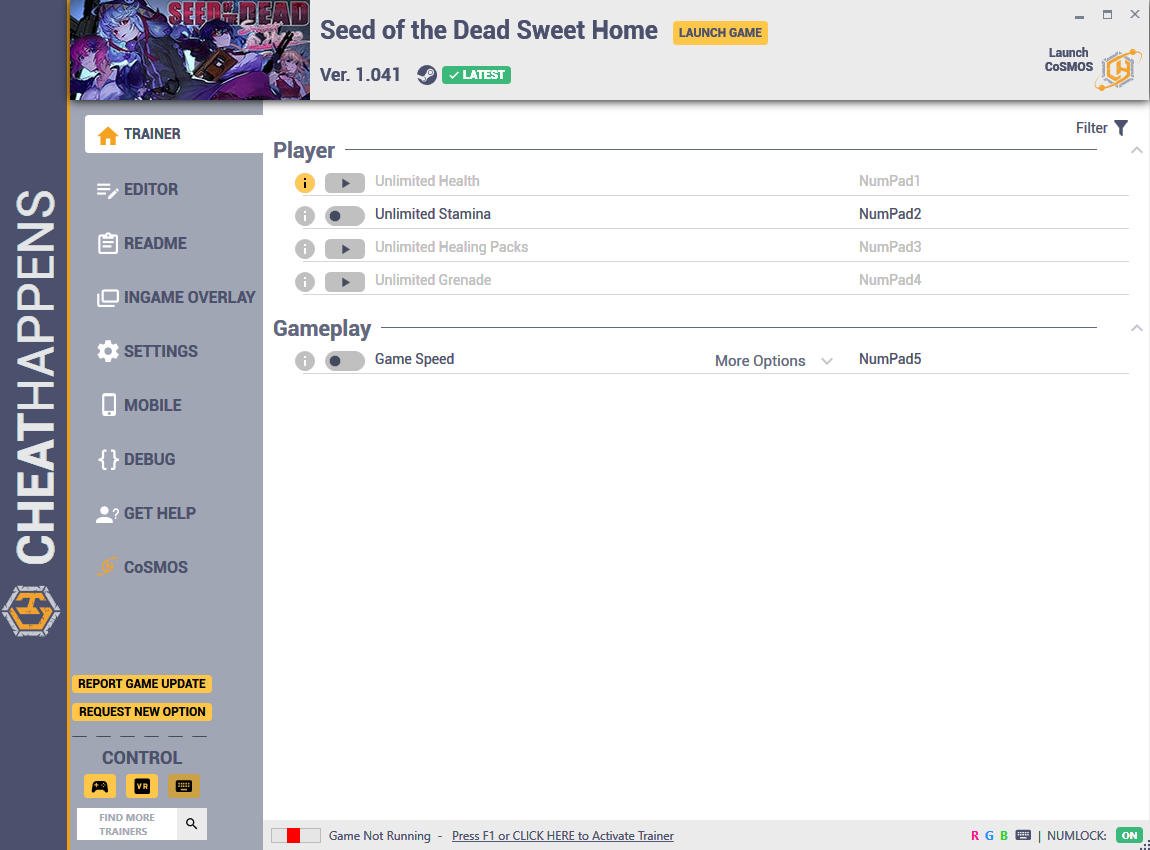The width and height of the screenshot is (1150, 850).
Task: Activate the Game Speed option
Action: click(345, 360)
